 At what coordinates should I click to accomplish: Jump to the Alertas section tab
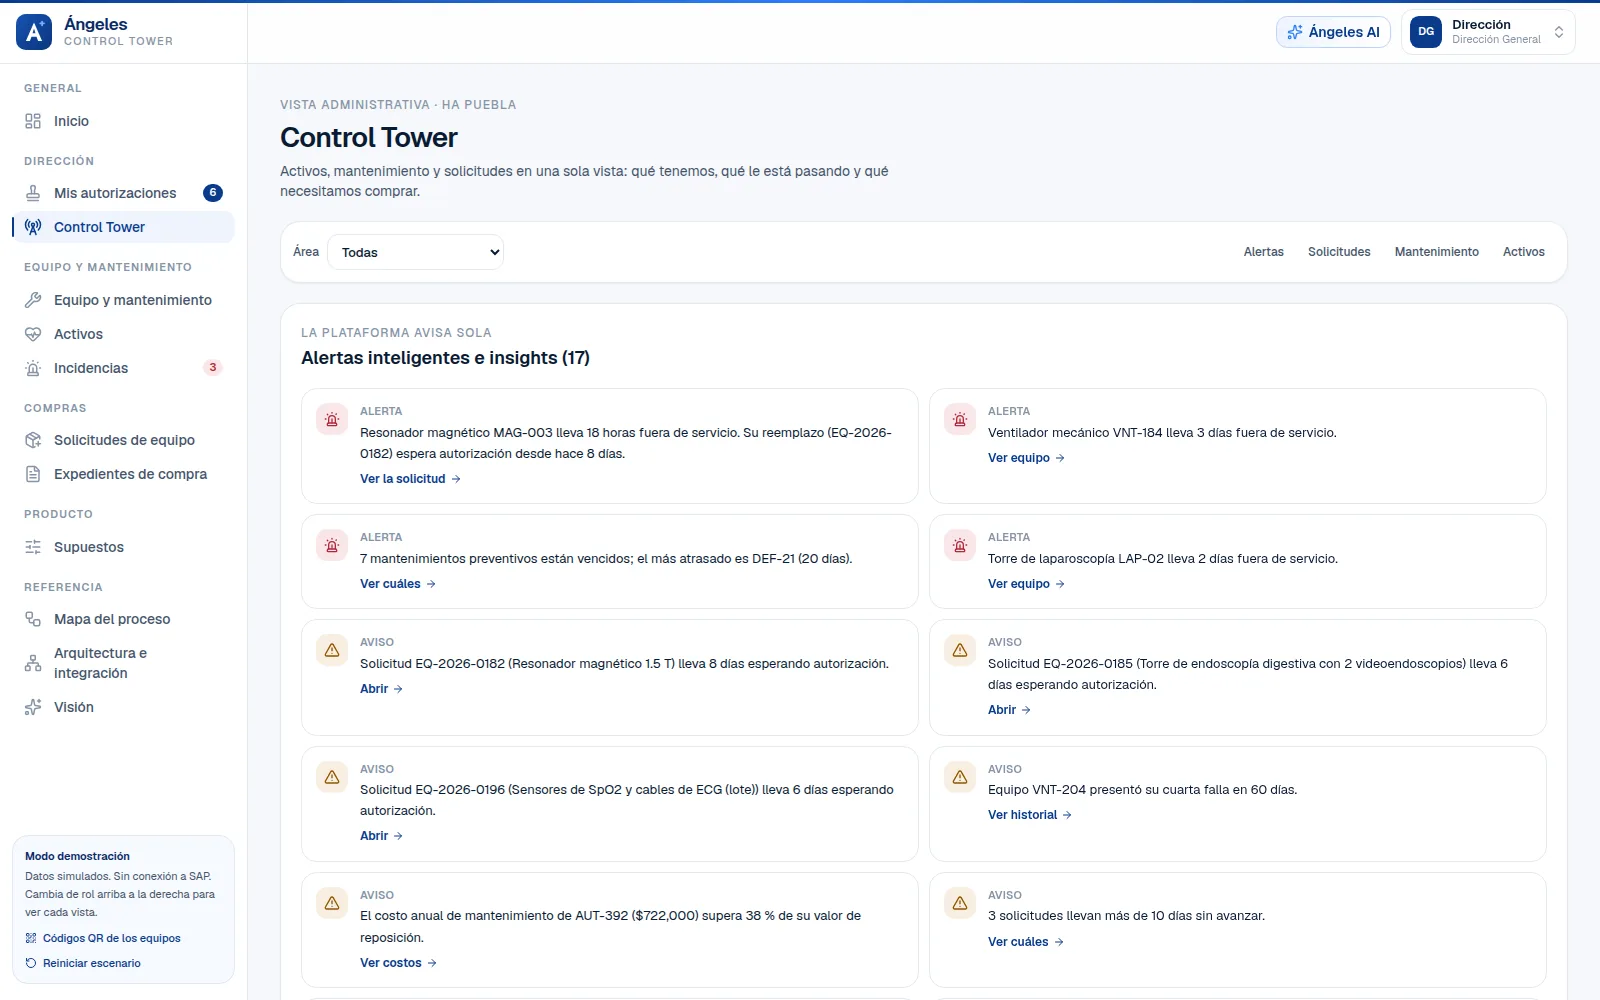click(1264, 252)
